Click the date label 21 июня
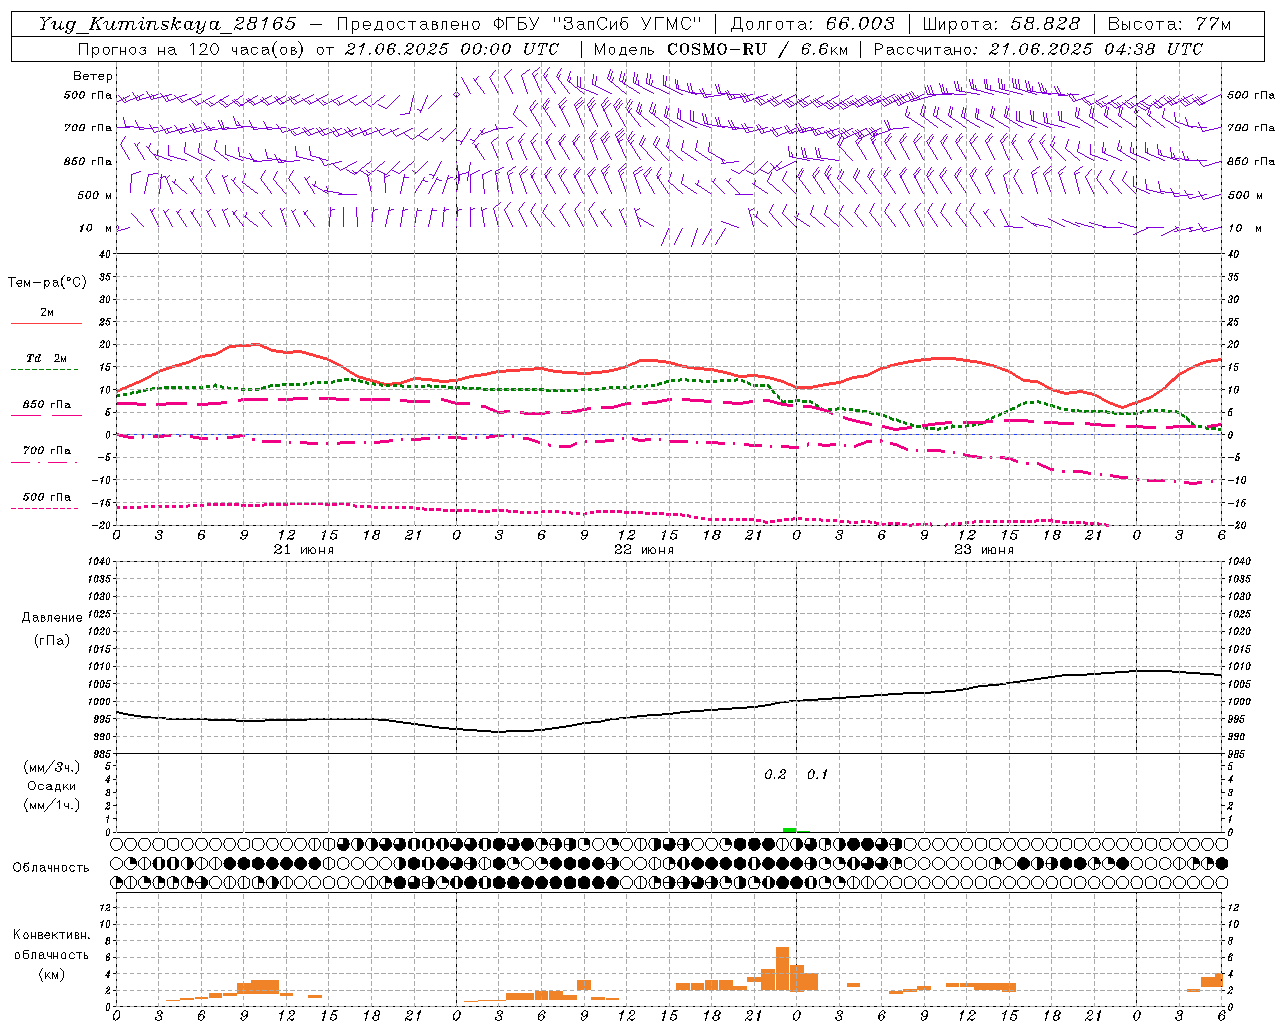This screenshot has width=1280, height=1024. 303,550
